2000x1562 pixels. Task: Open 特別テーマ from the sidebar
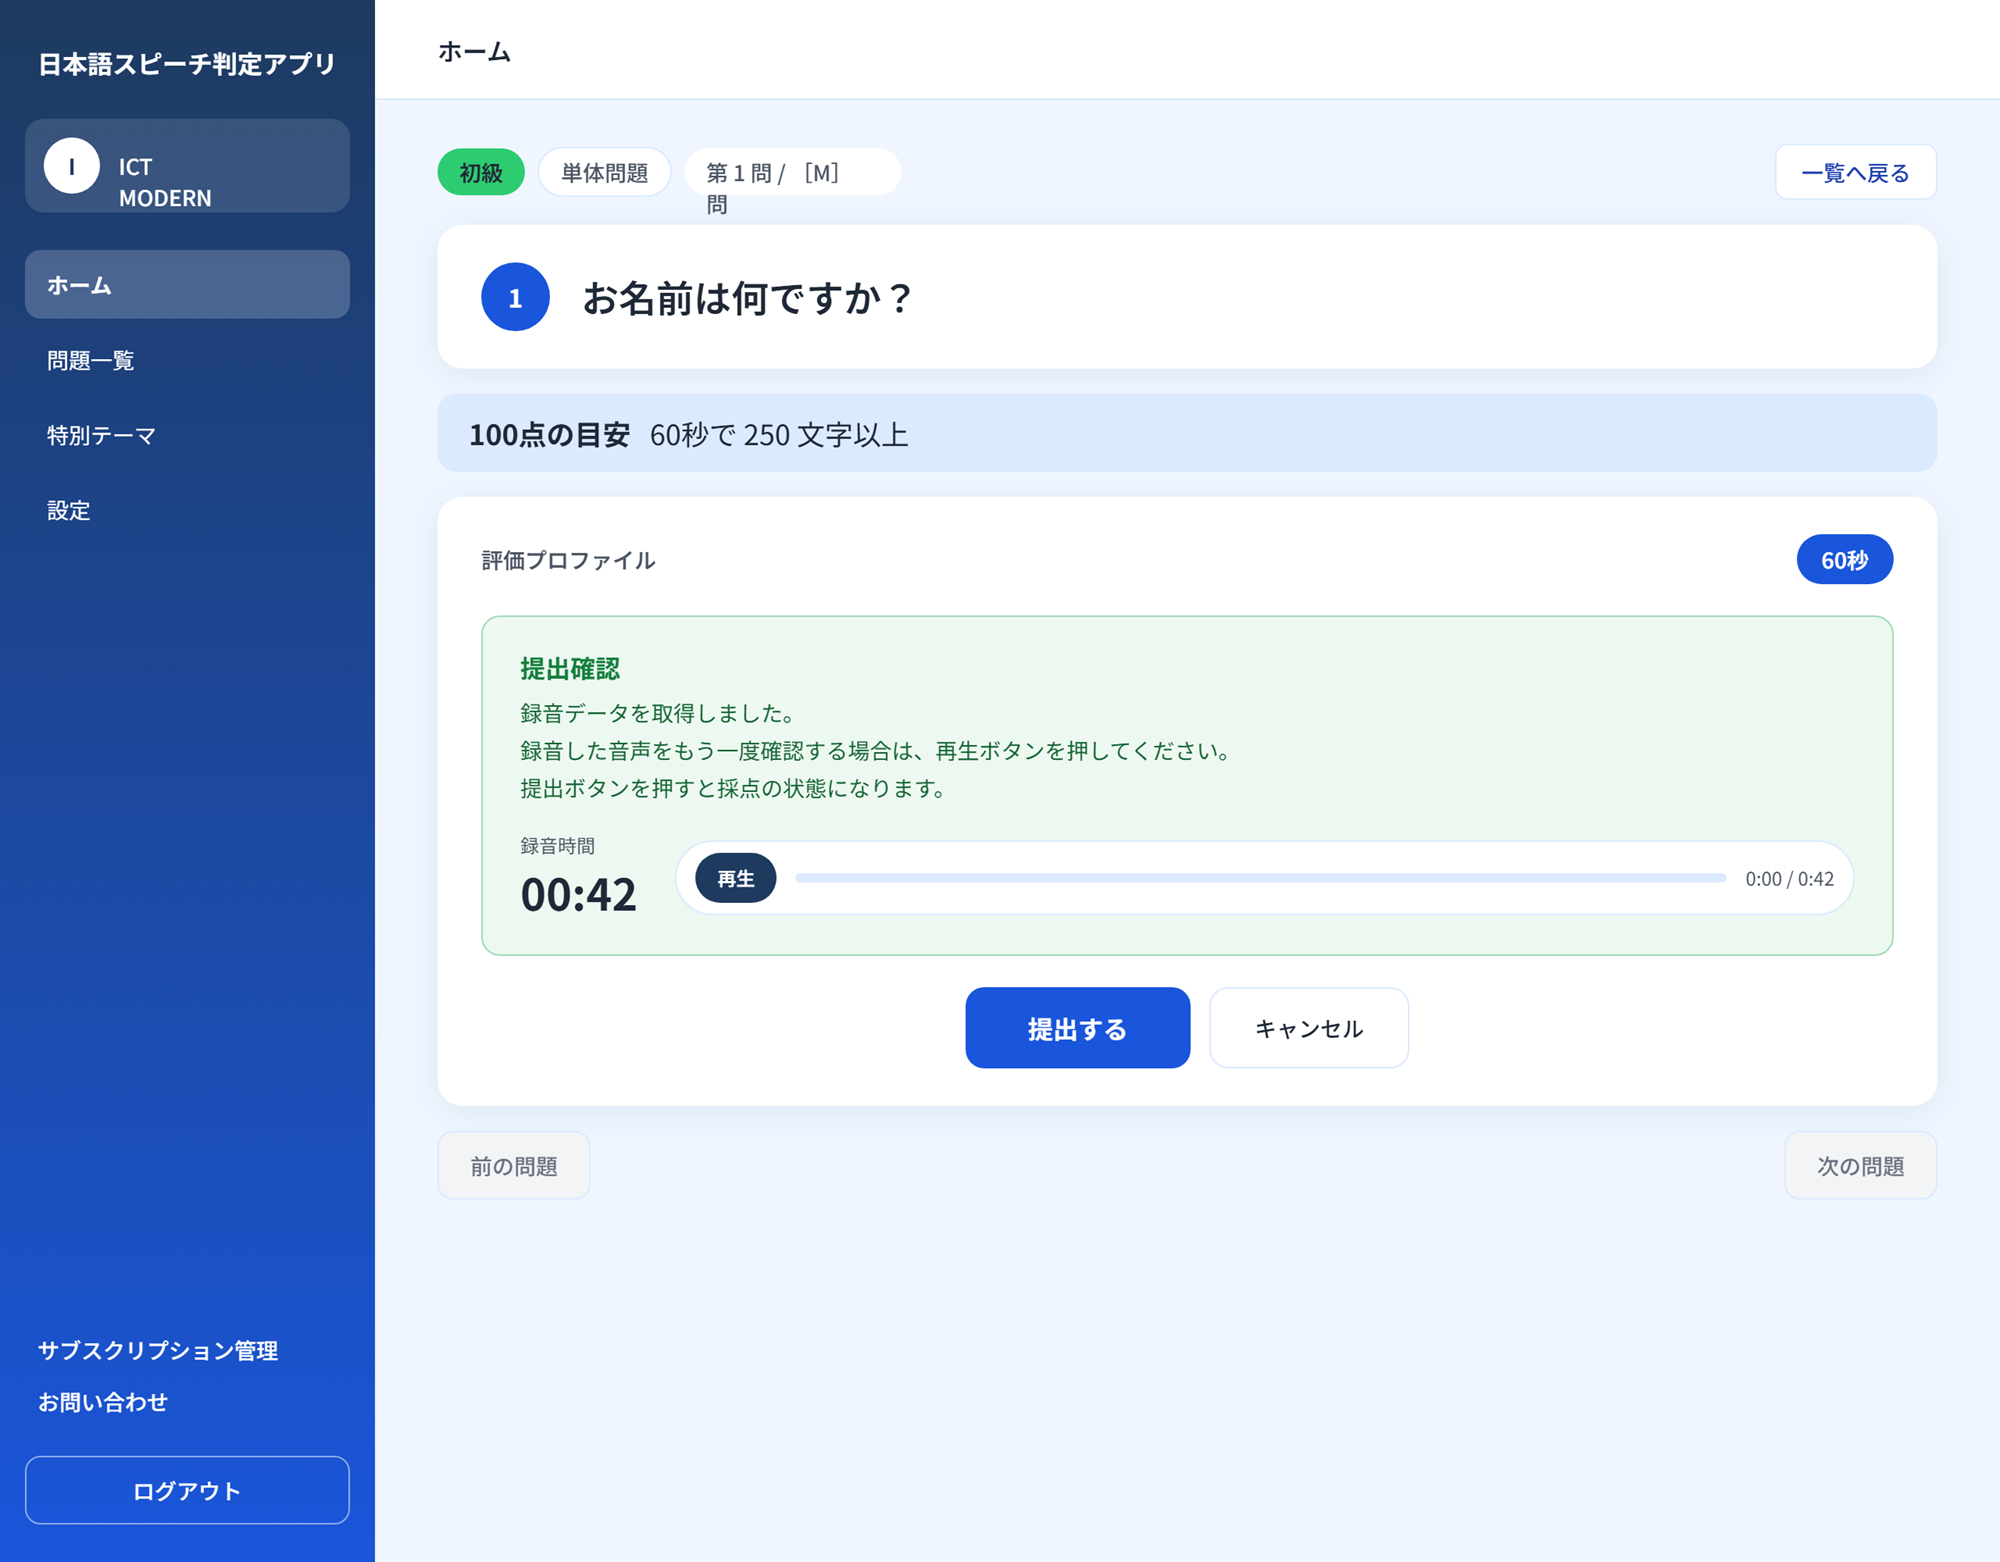pos(187,435)
